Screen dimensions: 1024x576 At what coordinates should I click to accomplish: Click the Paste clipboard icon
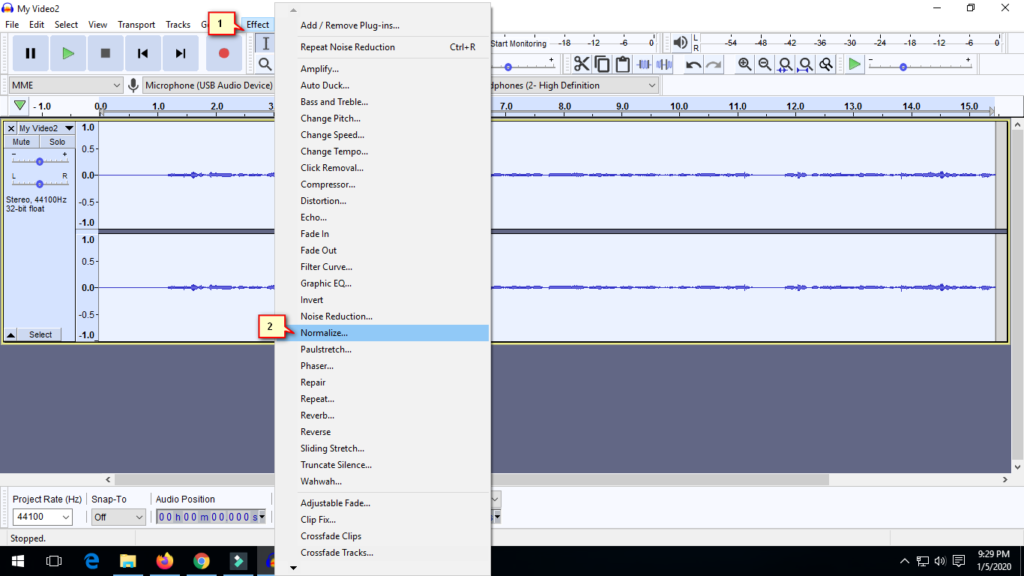(x=623, y=64)
